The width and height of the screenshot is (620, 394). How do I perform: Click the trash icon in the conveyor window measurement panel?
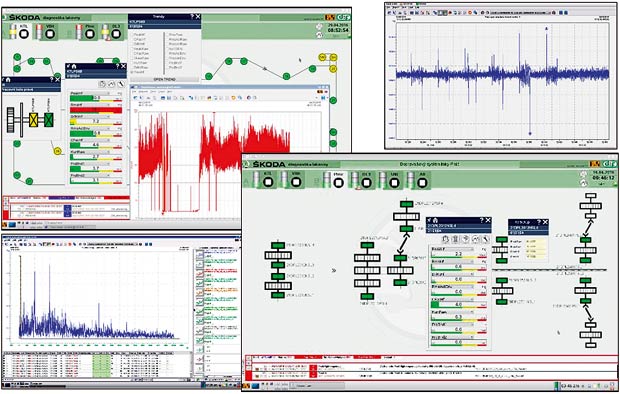point(455,239)
